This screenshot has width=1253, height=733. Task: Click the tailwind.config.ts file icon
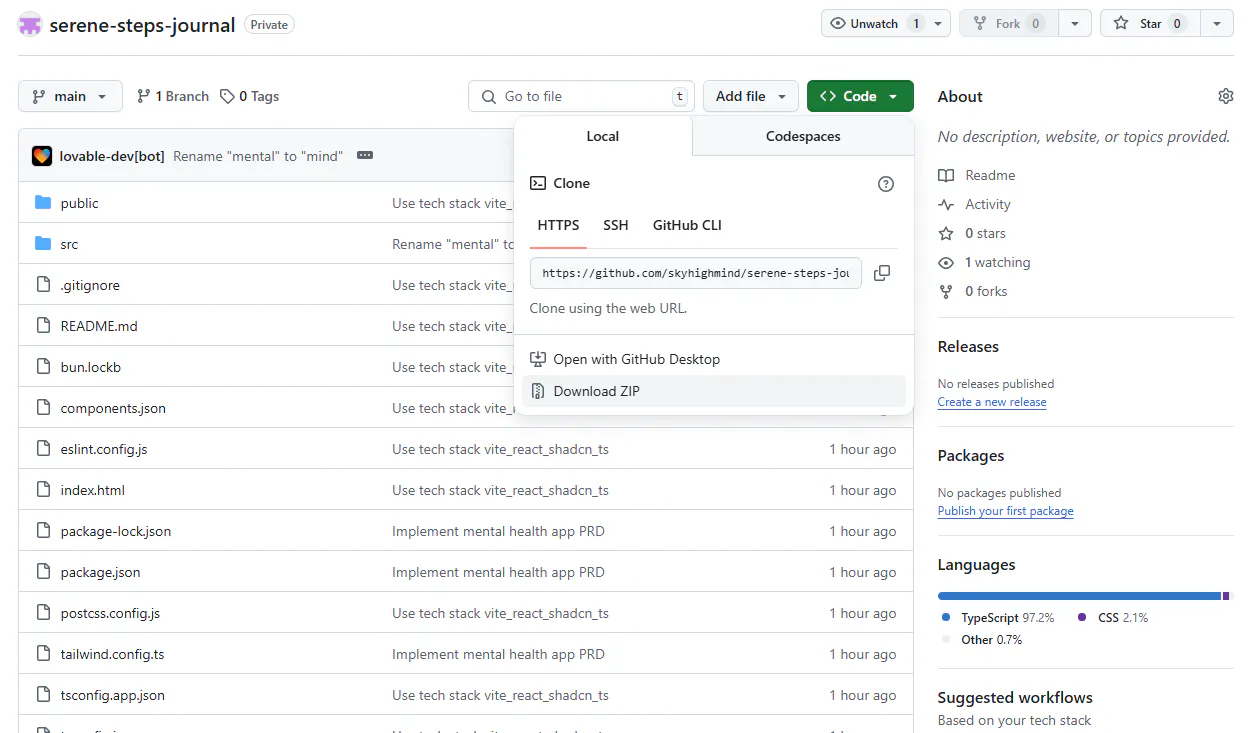[43, 654]
